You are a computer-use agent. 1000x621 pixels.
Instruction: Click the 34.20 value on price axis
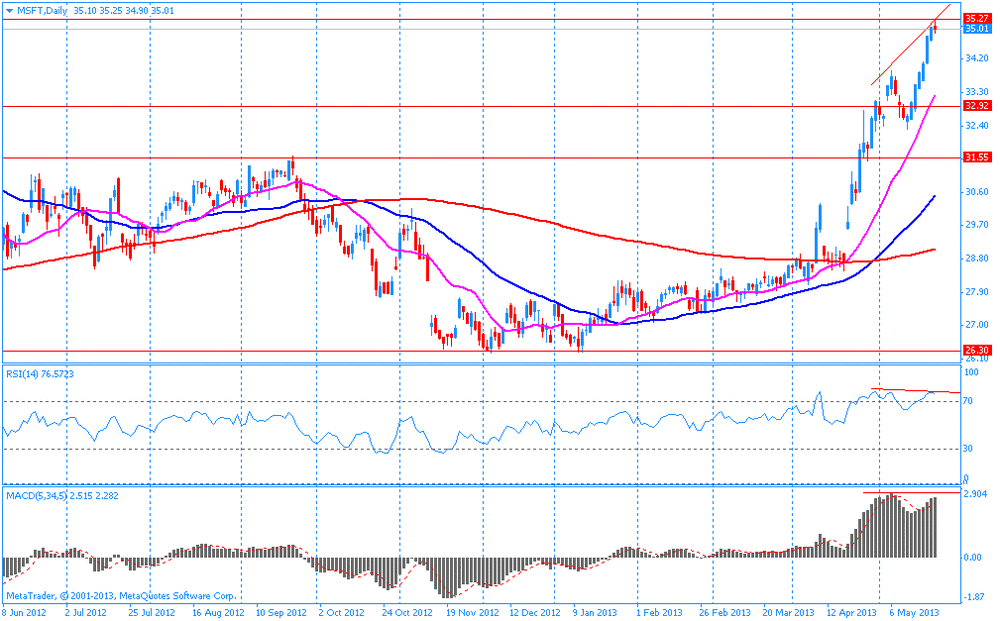coord(977,59)
